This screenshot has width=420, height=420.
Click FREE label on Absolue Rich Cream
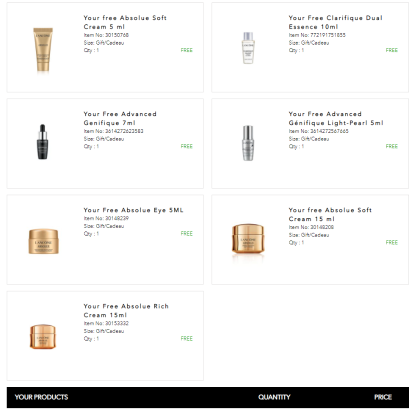click(187, 338)
